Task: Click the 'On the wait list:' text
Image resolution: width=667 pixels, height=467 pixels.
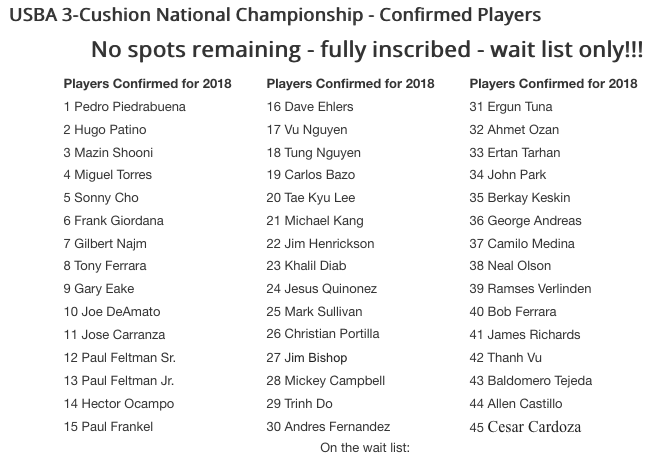Action: click(365, 448)
